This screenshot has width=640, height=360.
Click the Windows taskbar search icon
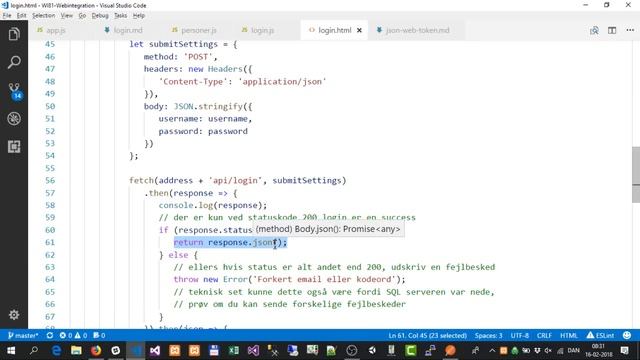(x=34, y=351)
